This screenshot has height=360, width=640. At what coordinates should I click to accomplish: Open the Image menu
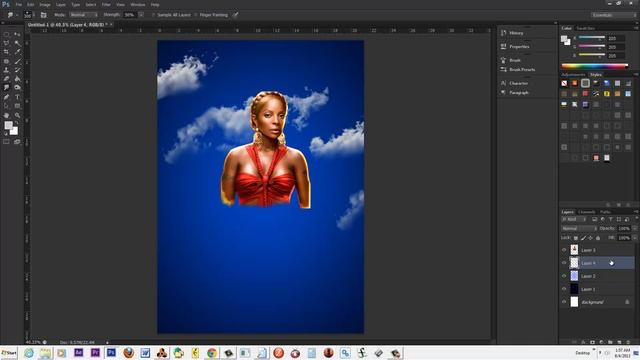[45, 4]
